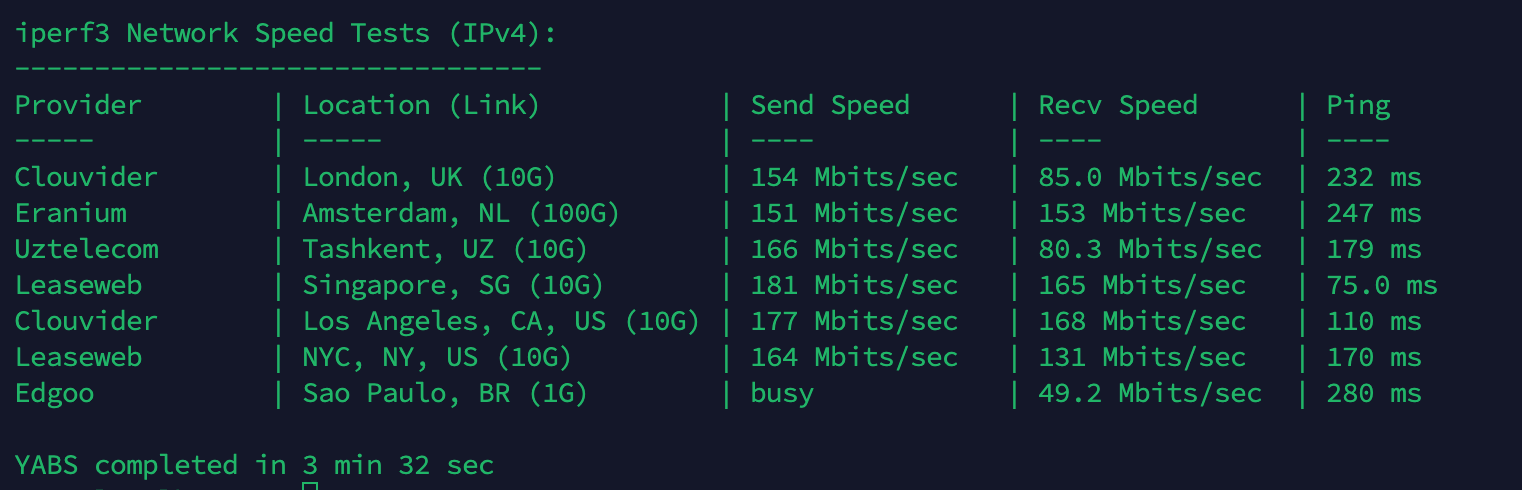This screenshot has height=490, width=1522.
Task: Click 'NYC, NY, US (10G)' location text
Action: click(437, 357)
